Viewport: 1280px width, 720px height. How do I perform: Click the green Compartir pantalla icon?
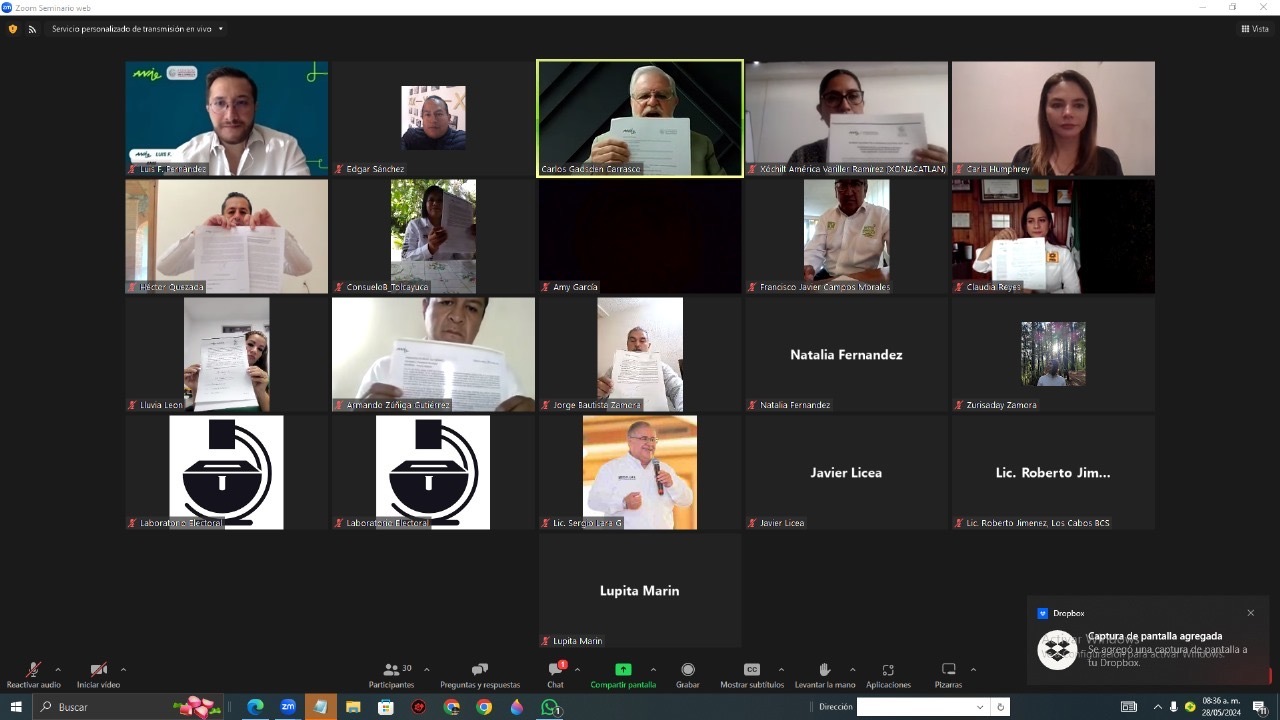[x=623, y=670]
